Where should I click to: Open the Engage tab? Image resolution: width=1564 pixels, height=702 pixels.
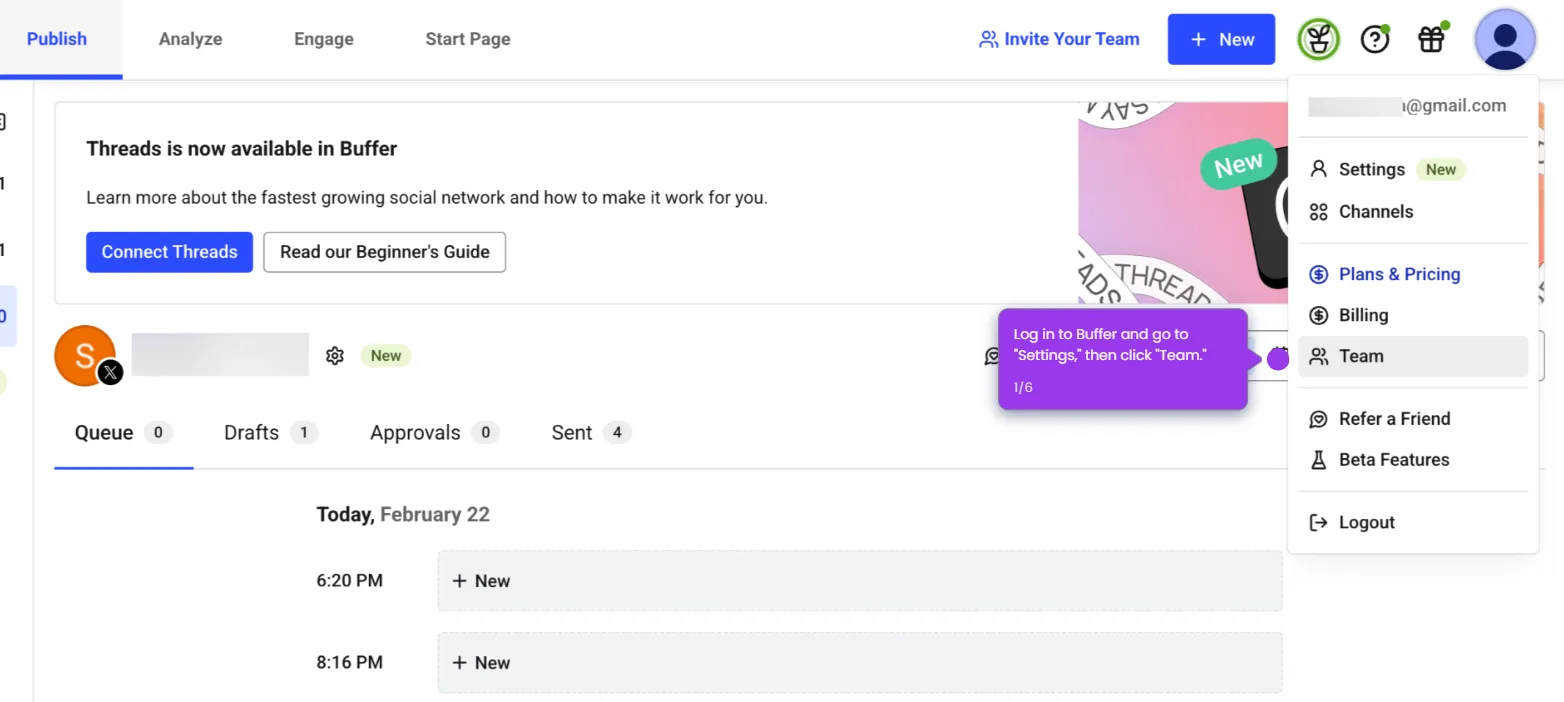pos(324,39)
